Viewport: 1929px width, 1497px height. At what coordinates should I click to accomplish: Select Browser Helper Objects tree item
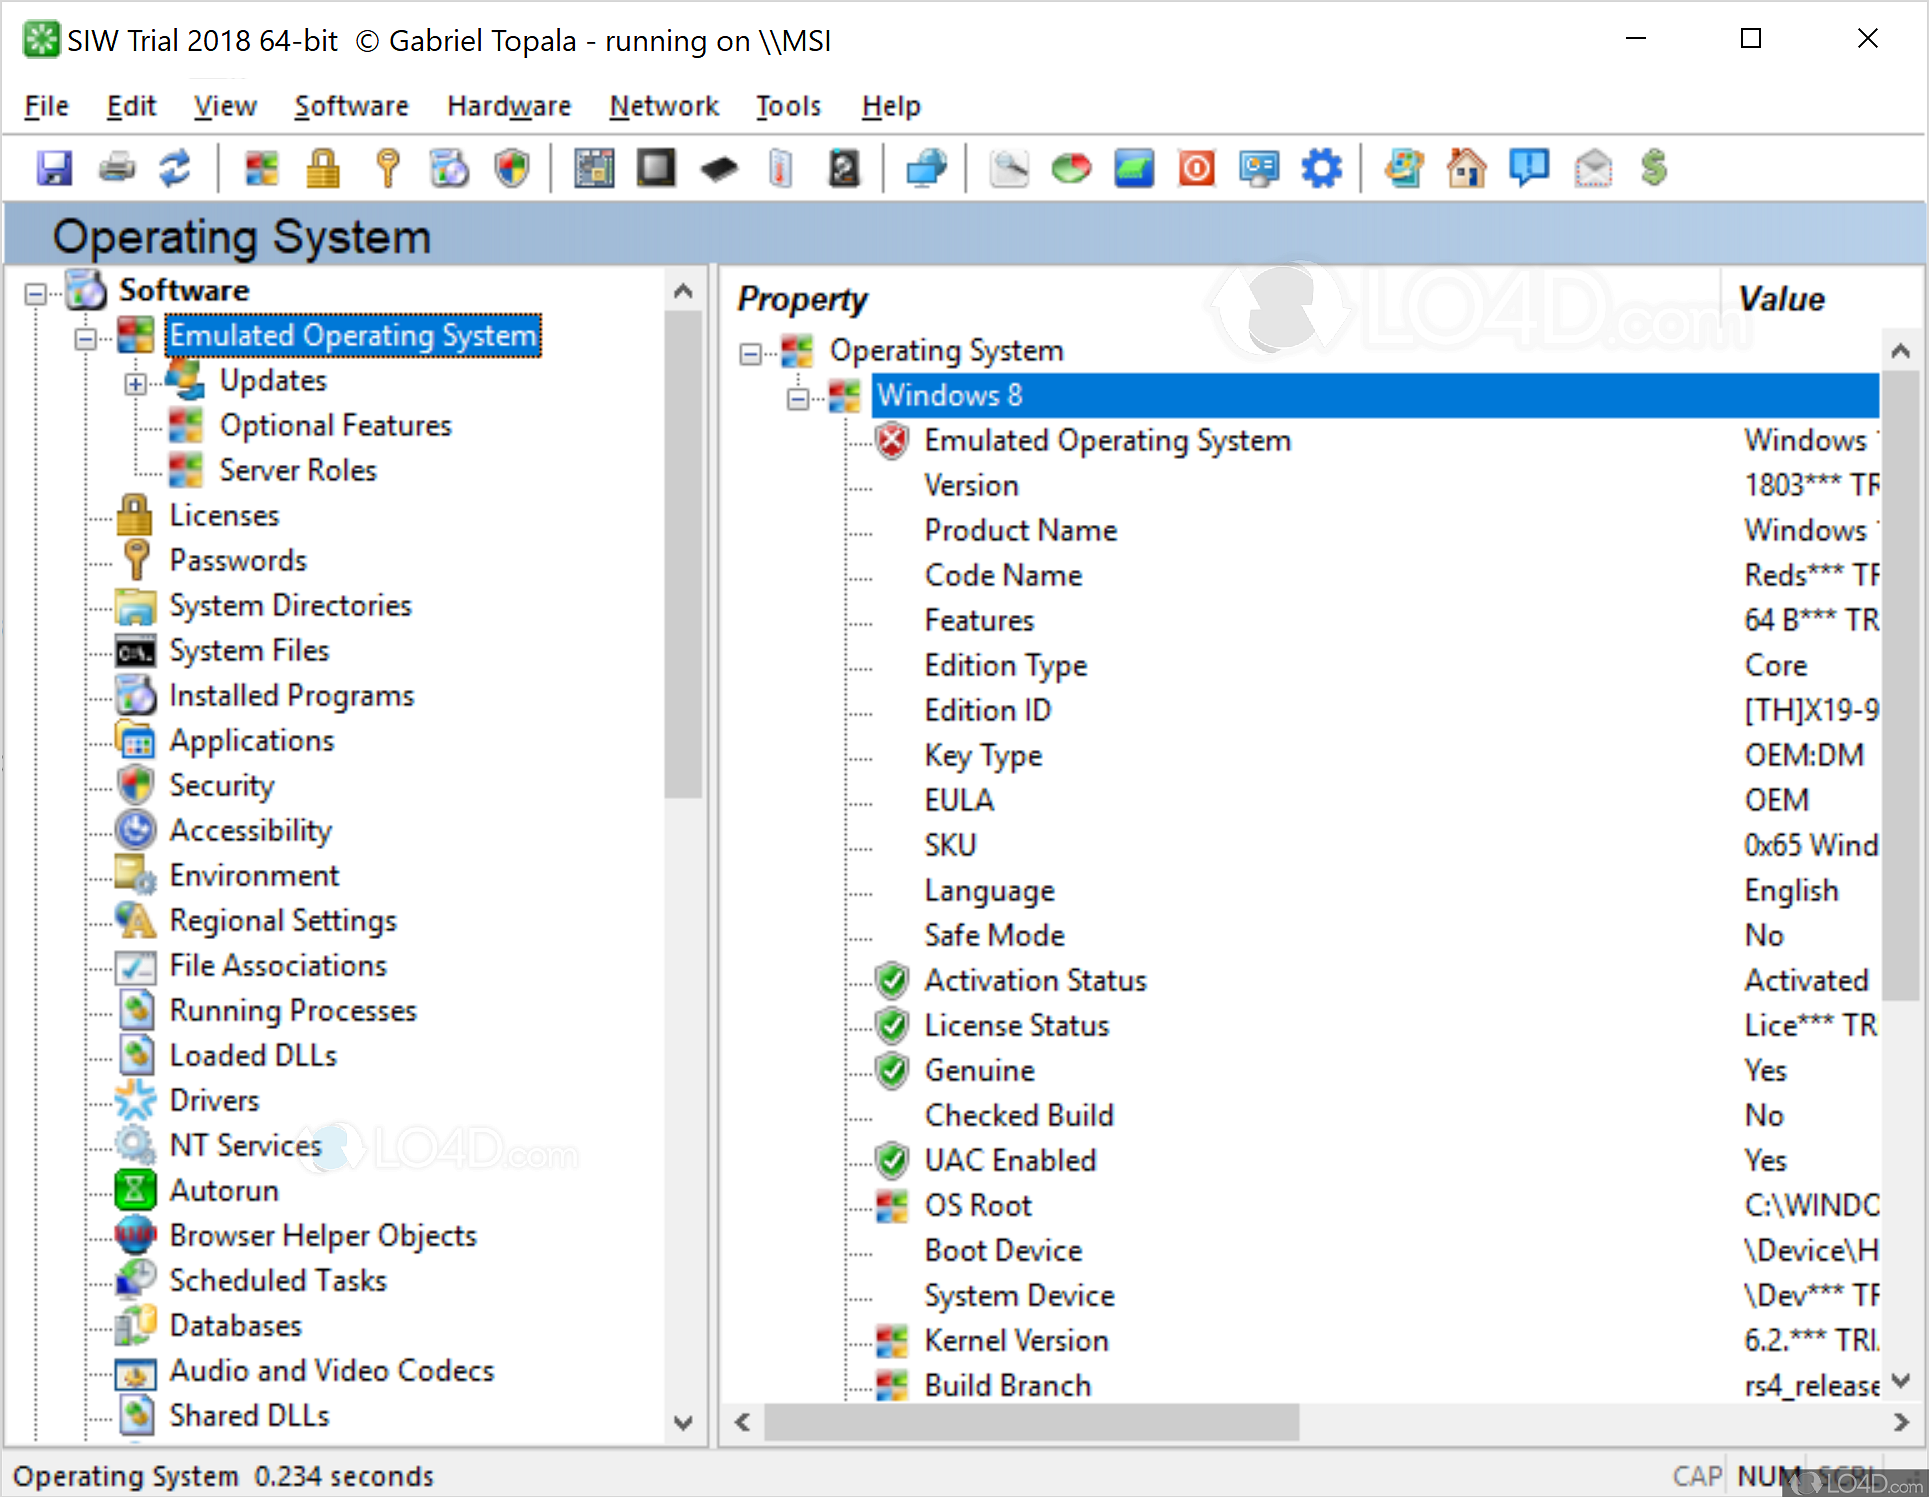coord(323,1235)
